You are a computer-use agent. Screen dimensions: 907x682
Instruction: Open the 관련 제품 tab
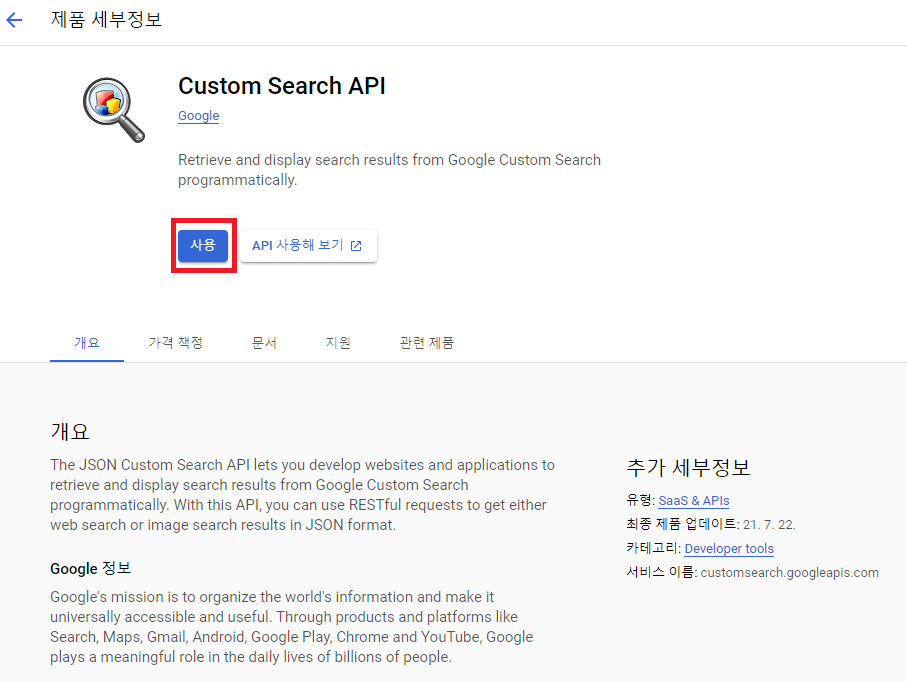click(427, 343)
